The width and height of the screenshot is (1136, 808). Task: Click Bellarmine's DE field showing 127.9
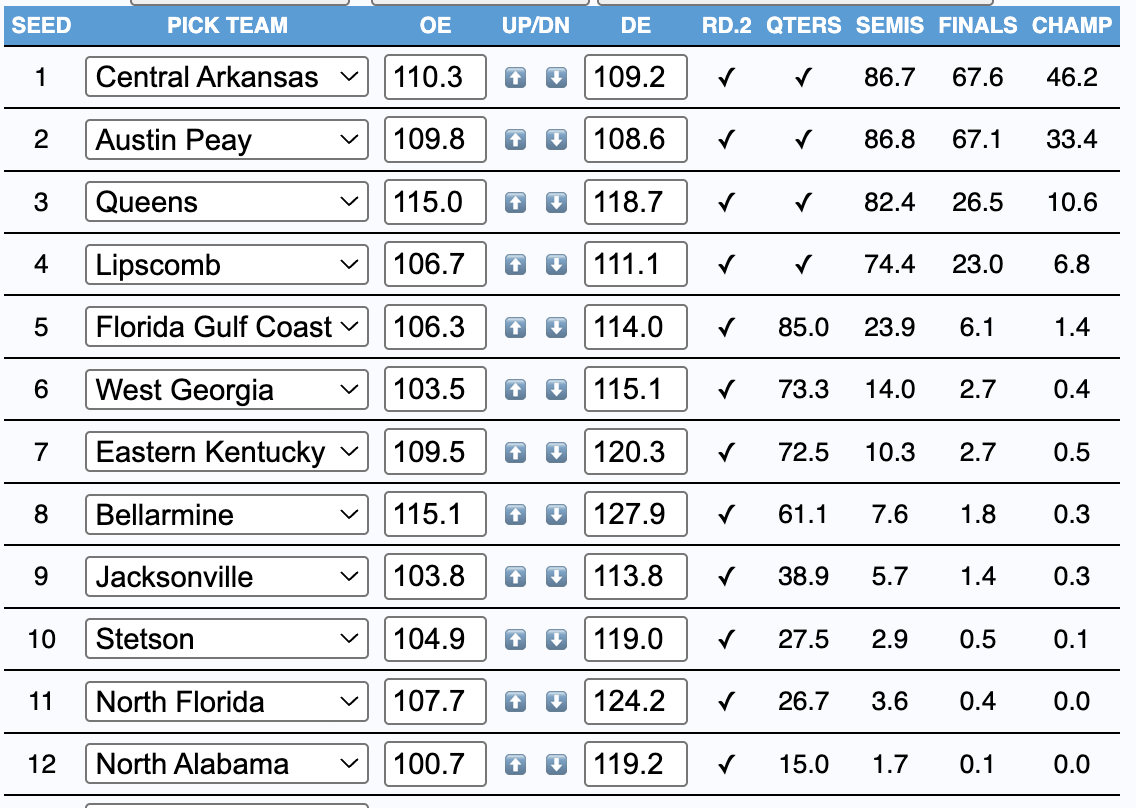[635, 515]
